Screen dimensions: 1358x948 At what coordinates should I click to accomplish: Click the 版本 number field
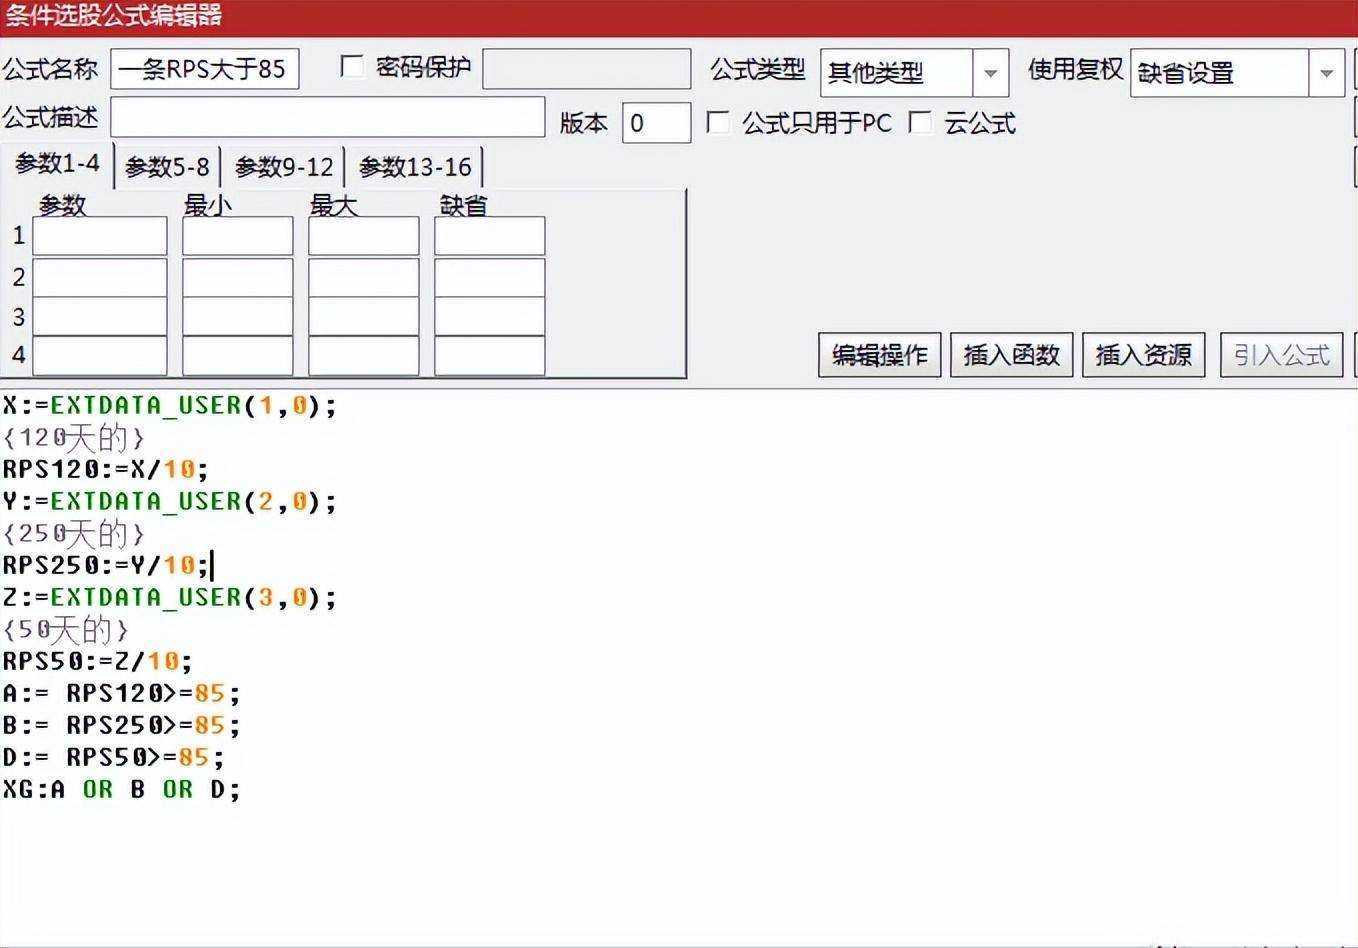656,122
